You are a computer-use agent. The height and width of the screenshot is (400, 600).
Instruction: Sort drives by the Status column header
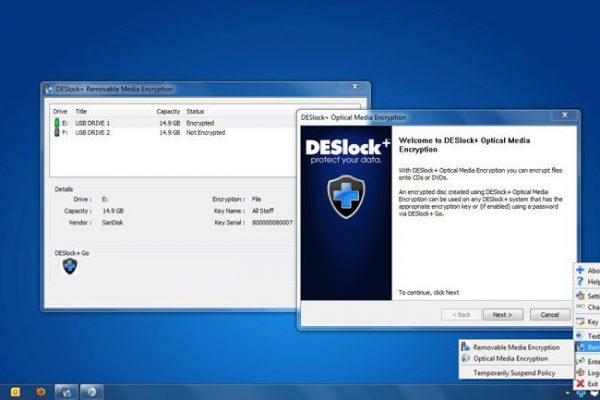195,111
